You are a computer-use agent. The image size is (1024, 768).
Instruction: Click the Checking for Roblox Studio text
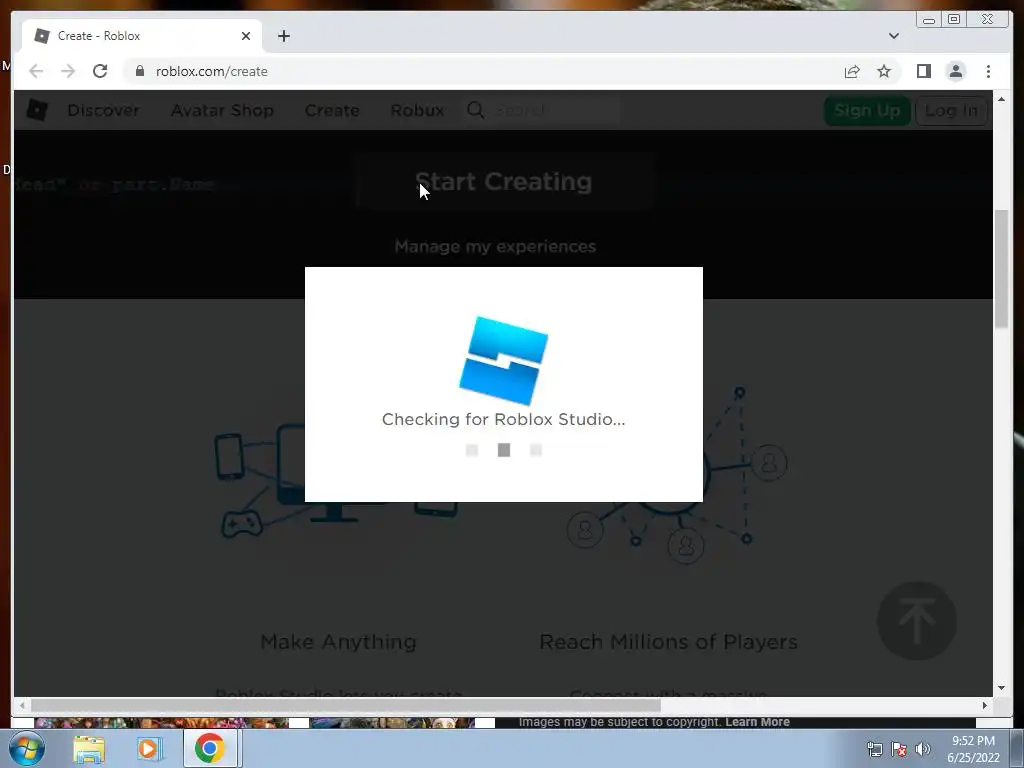[504, 419]
